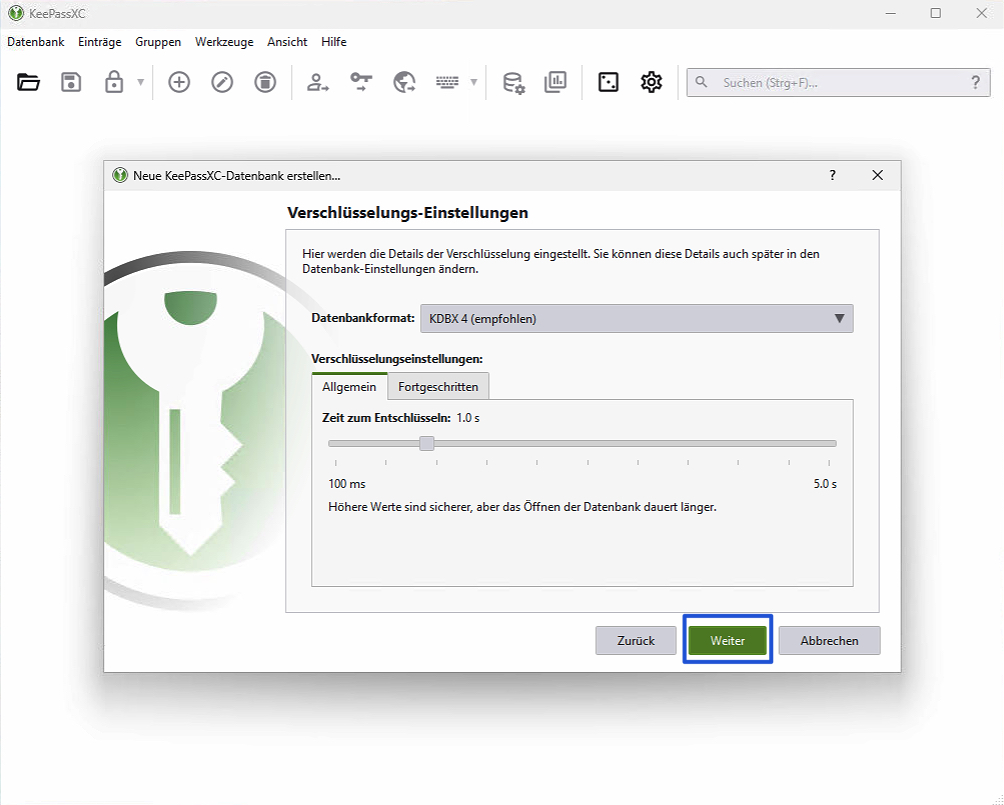This screenshot has height=805, width=1004.
Task: Click the lock database icon
Action: pos(114,83)
